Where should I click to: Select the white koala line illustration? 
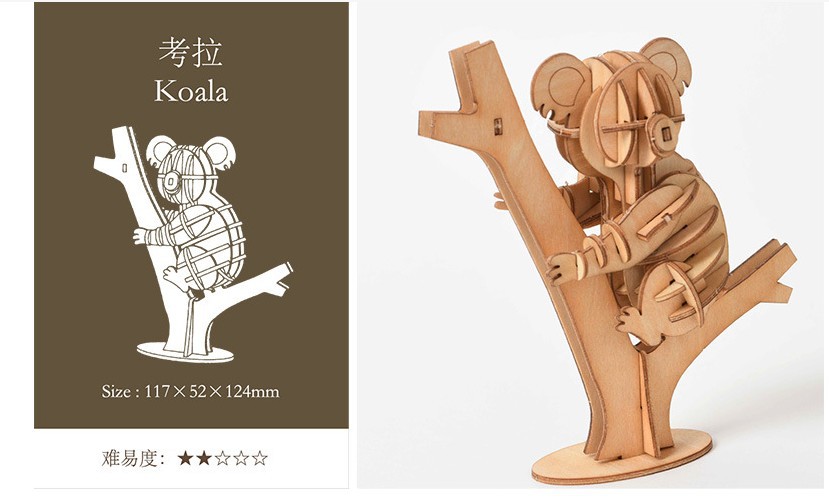pyautogui.click(x=194, y=244)
